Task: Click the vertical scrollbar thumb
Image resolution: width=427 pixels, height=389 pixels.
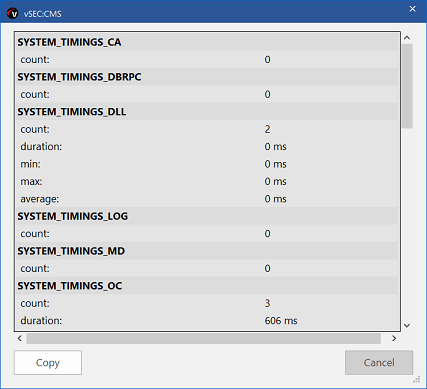Action: tap(407, 86)
